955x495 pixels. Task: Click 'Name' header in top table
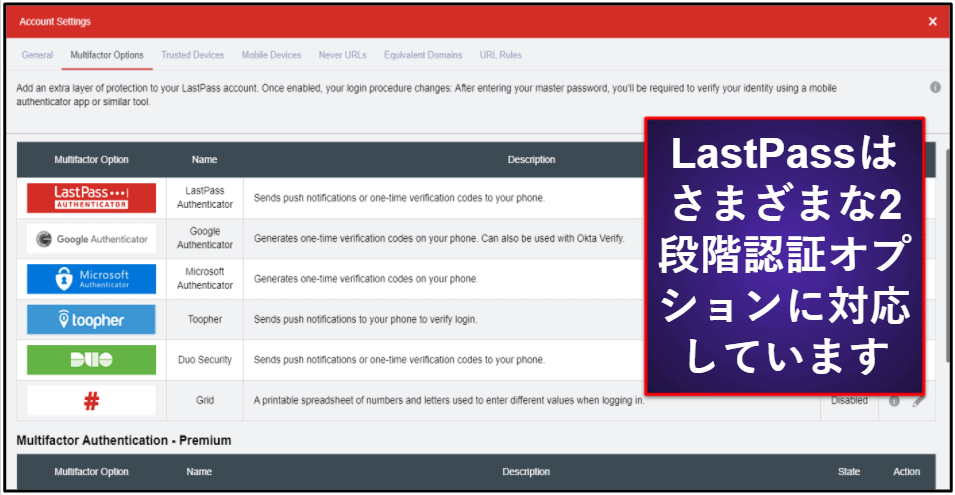coord(205,160)
